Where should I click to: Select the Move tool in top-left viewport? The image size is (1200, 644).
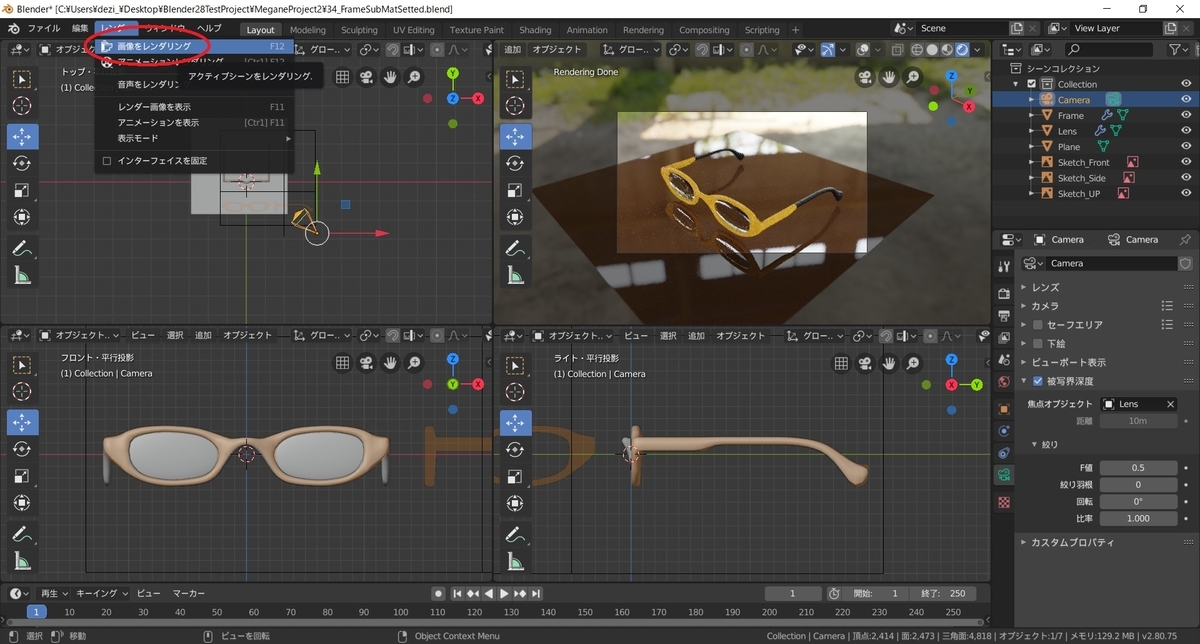(x=22, y=136)
